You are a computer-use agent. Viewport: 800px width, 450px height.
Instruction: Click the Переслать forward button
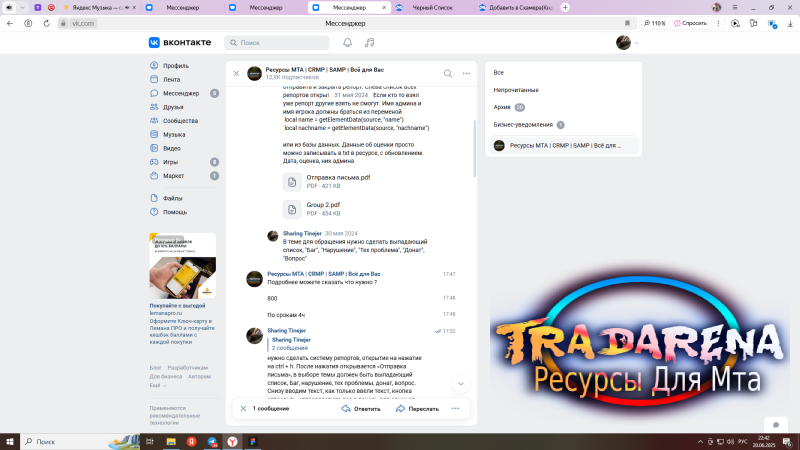(416, 408)
